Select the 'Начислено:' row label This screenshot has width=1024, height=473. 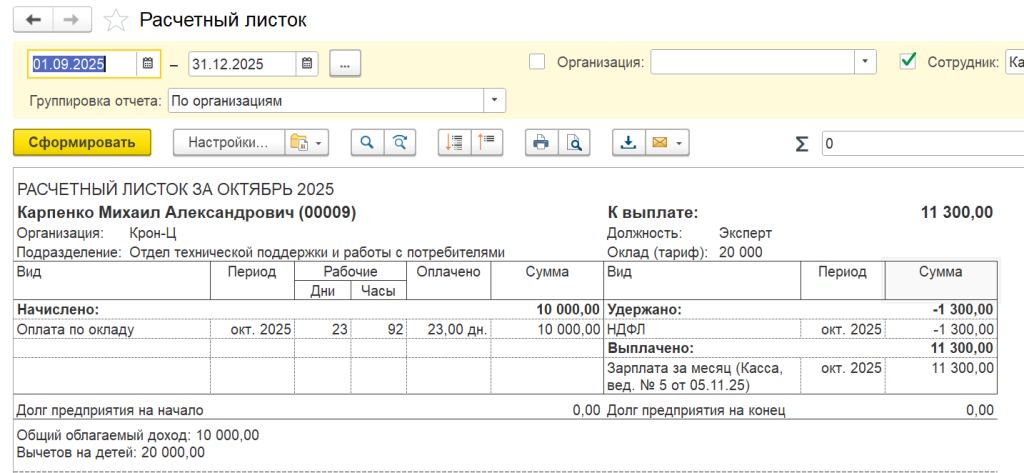point(57,309)
